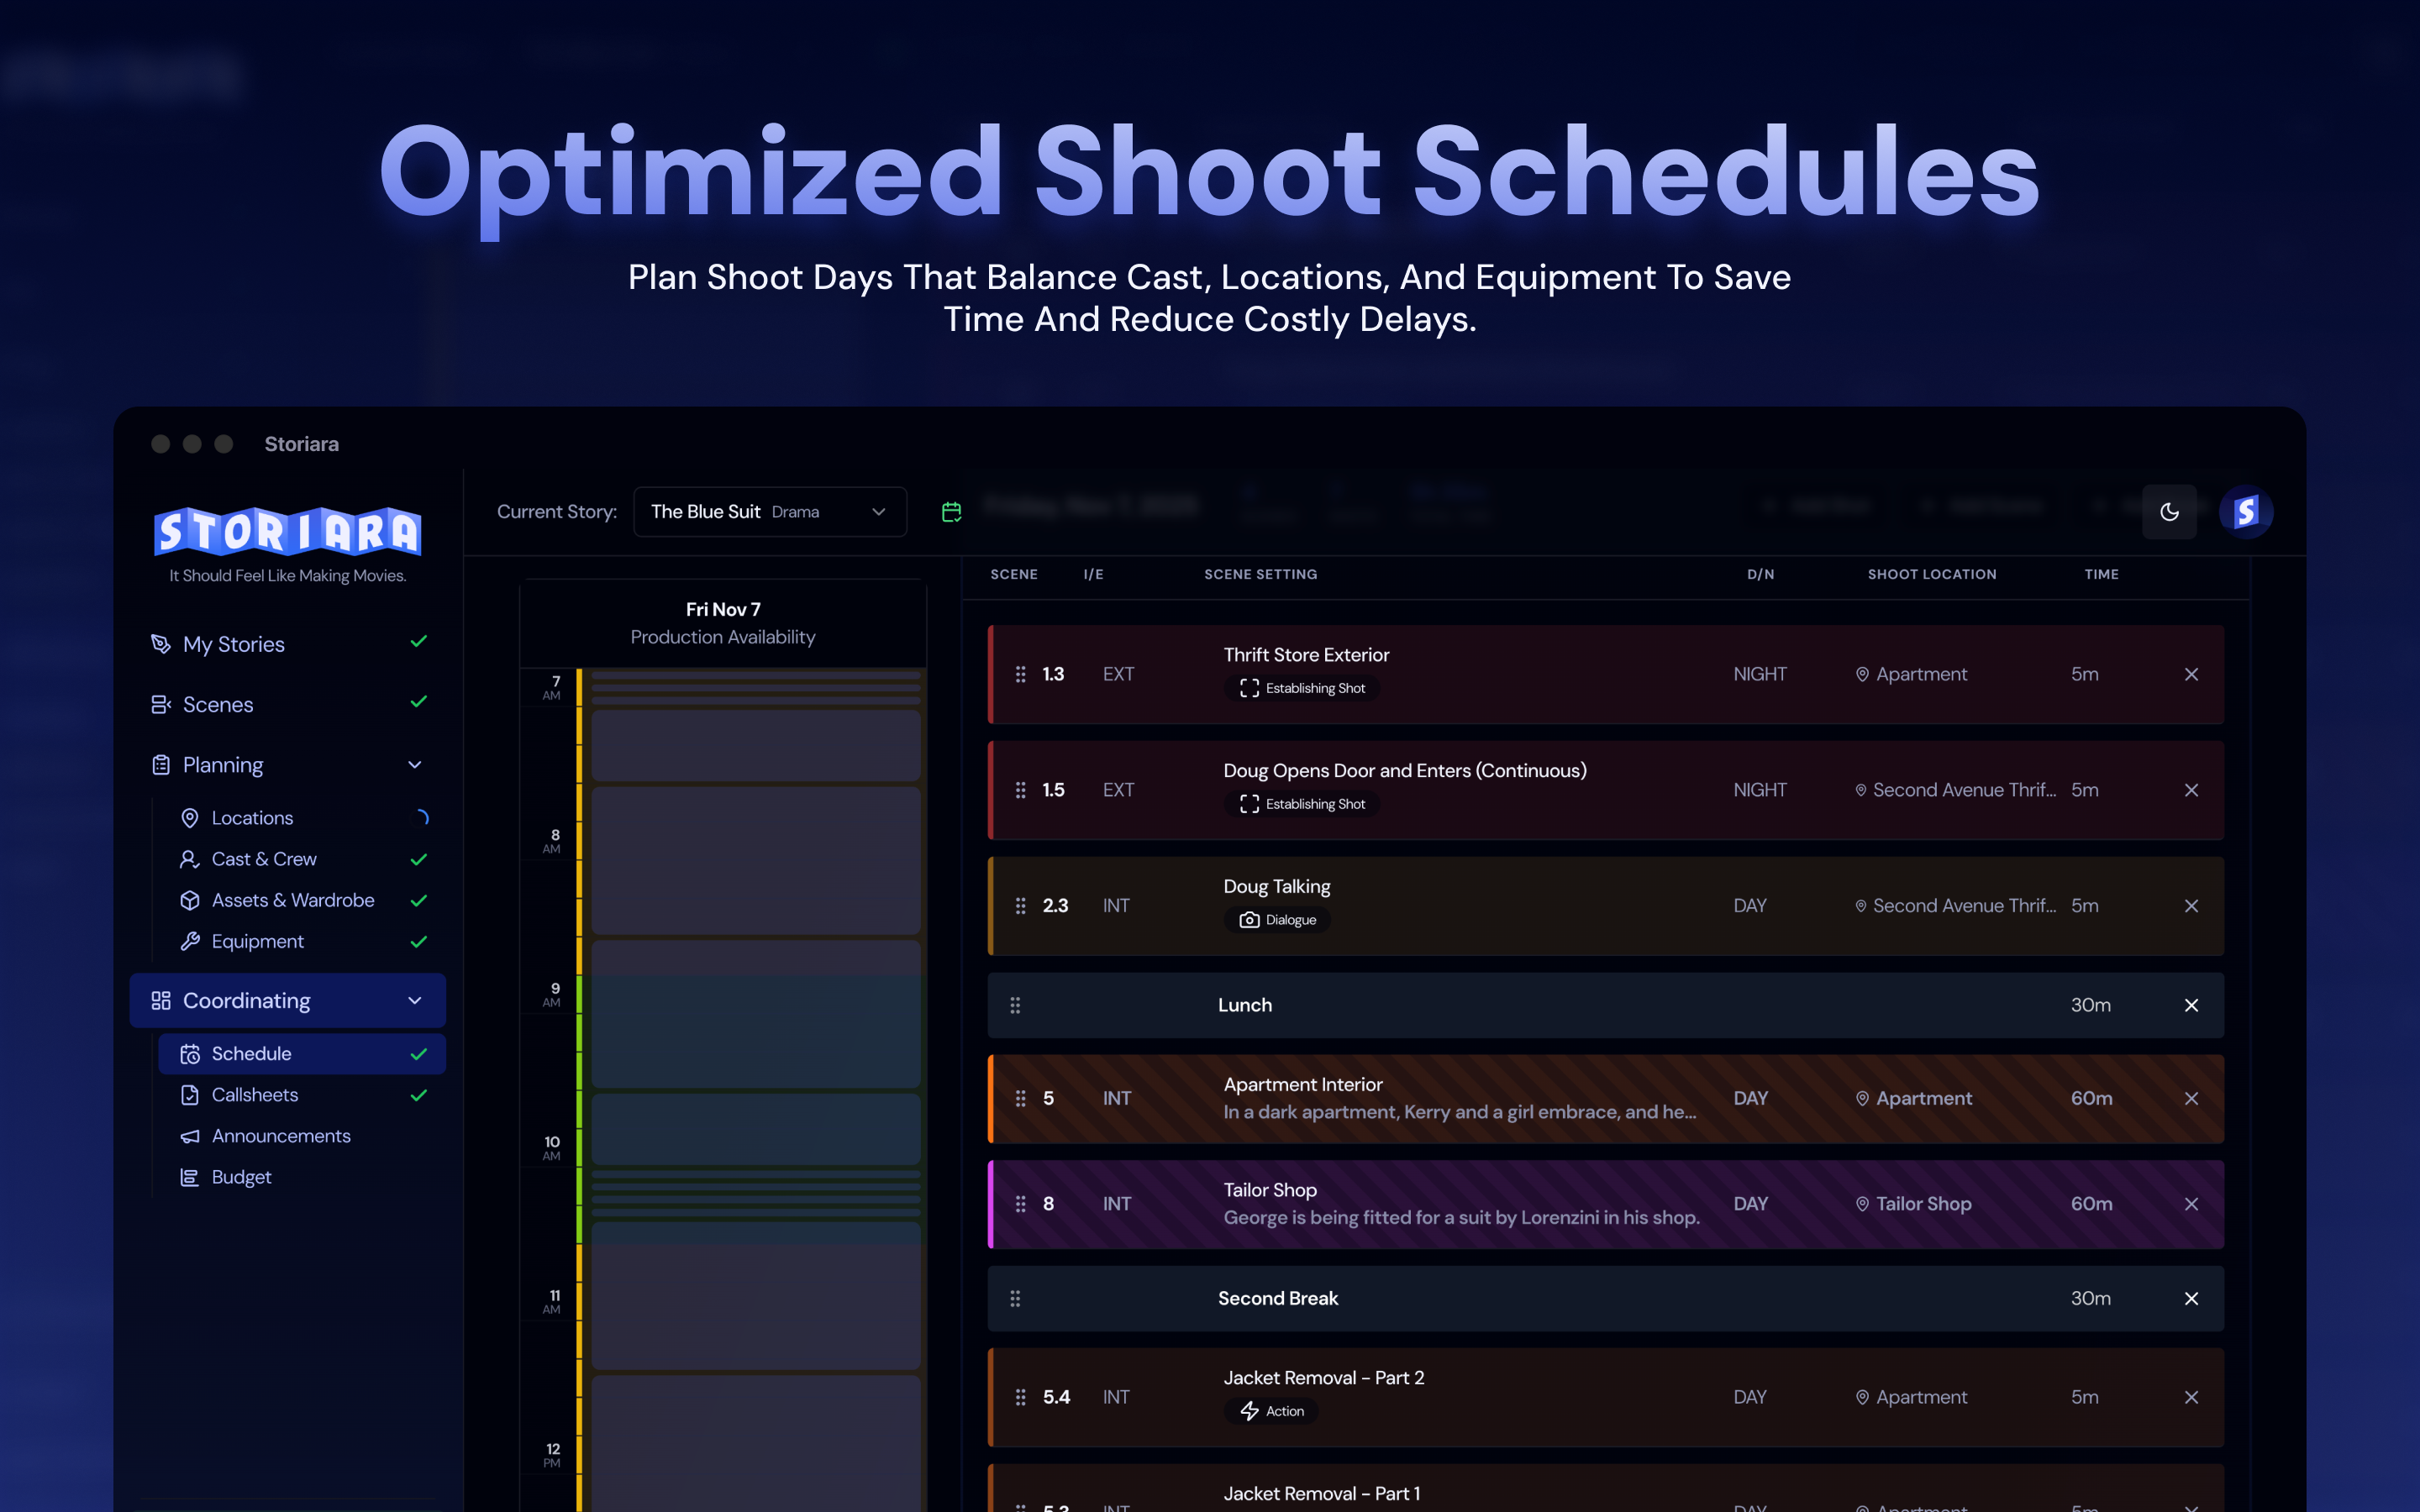This screenshot has width=2420, height=1512.
Task: Open Scenes in the sidebar
Action: coord(218,705)
